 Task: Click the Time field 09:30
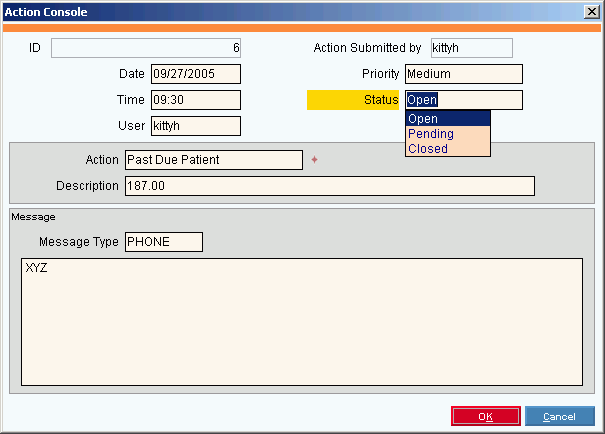tap(195, 99)
